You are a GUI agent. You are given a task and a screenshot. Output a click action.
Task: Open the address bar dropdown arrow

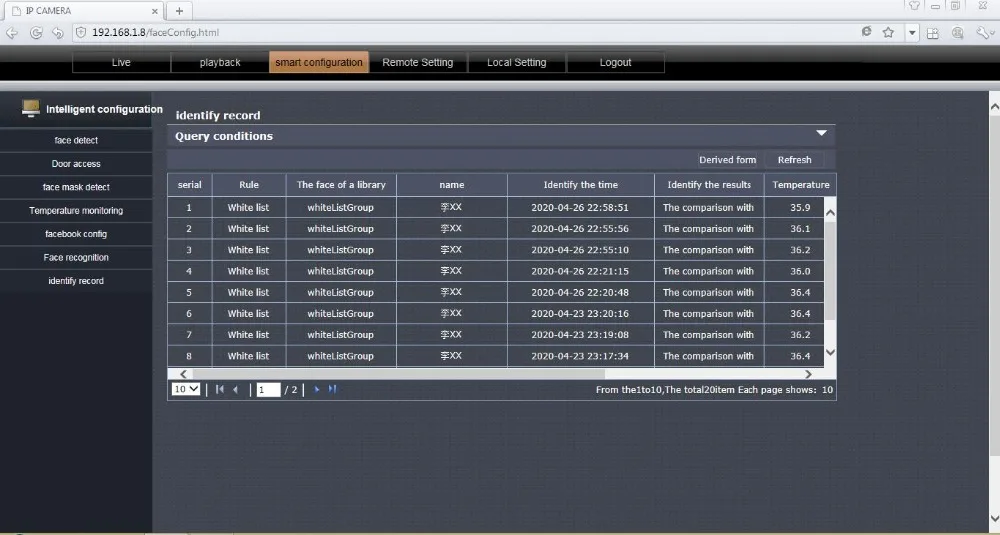coord(913,33)
